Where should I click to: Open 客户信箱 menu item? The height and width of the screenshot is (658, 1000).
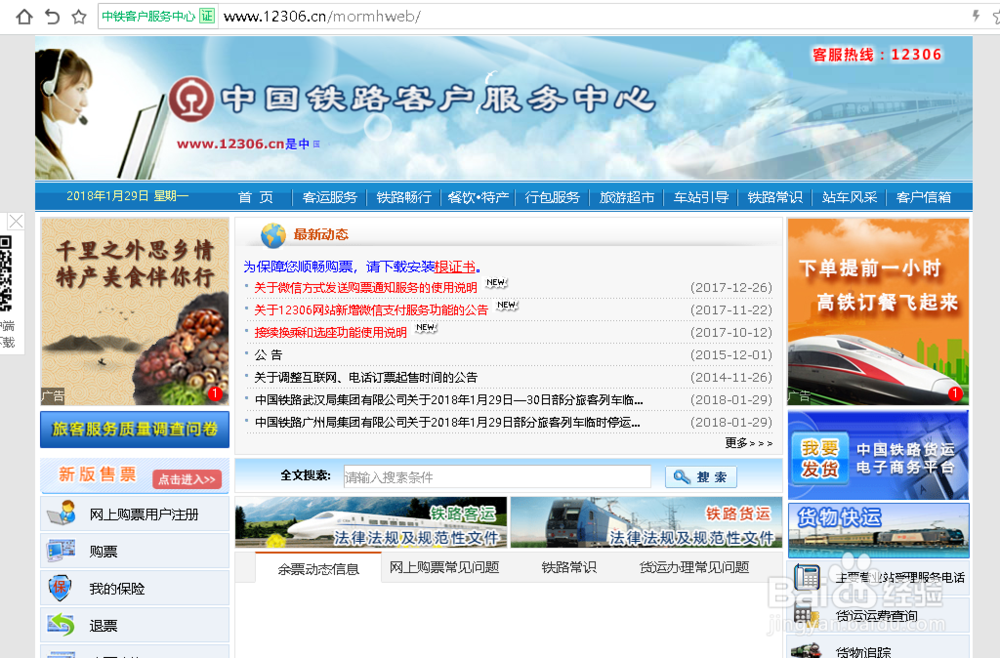click(x=923, y=197)
